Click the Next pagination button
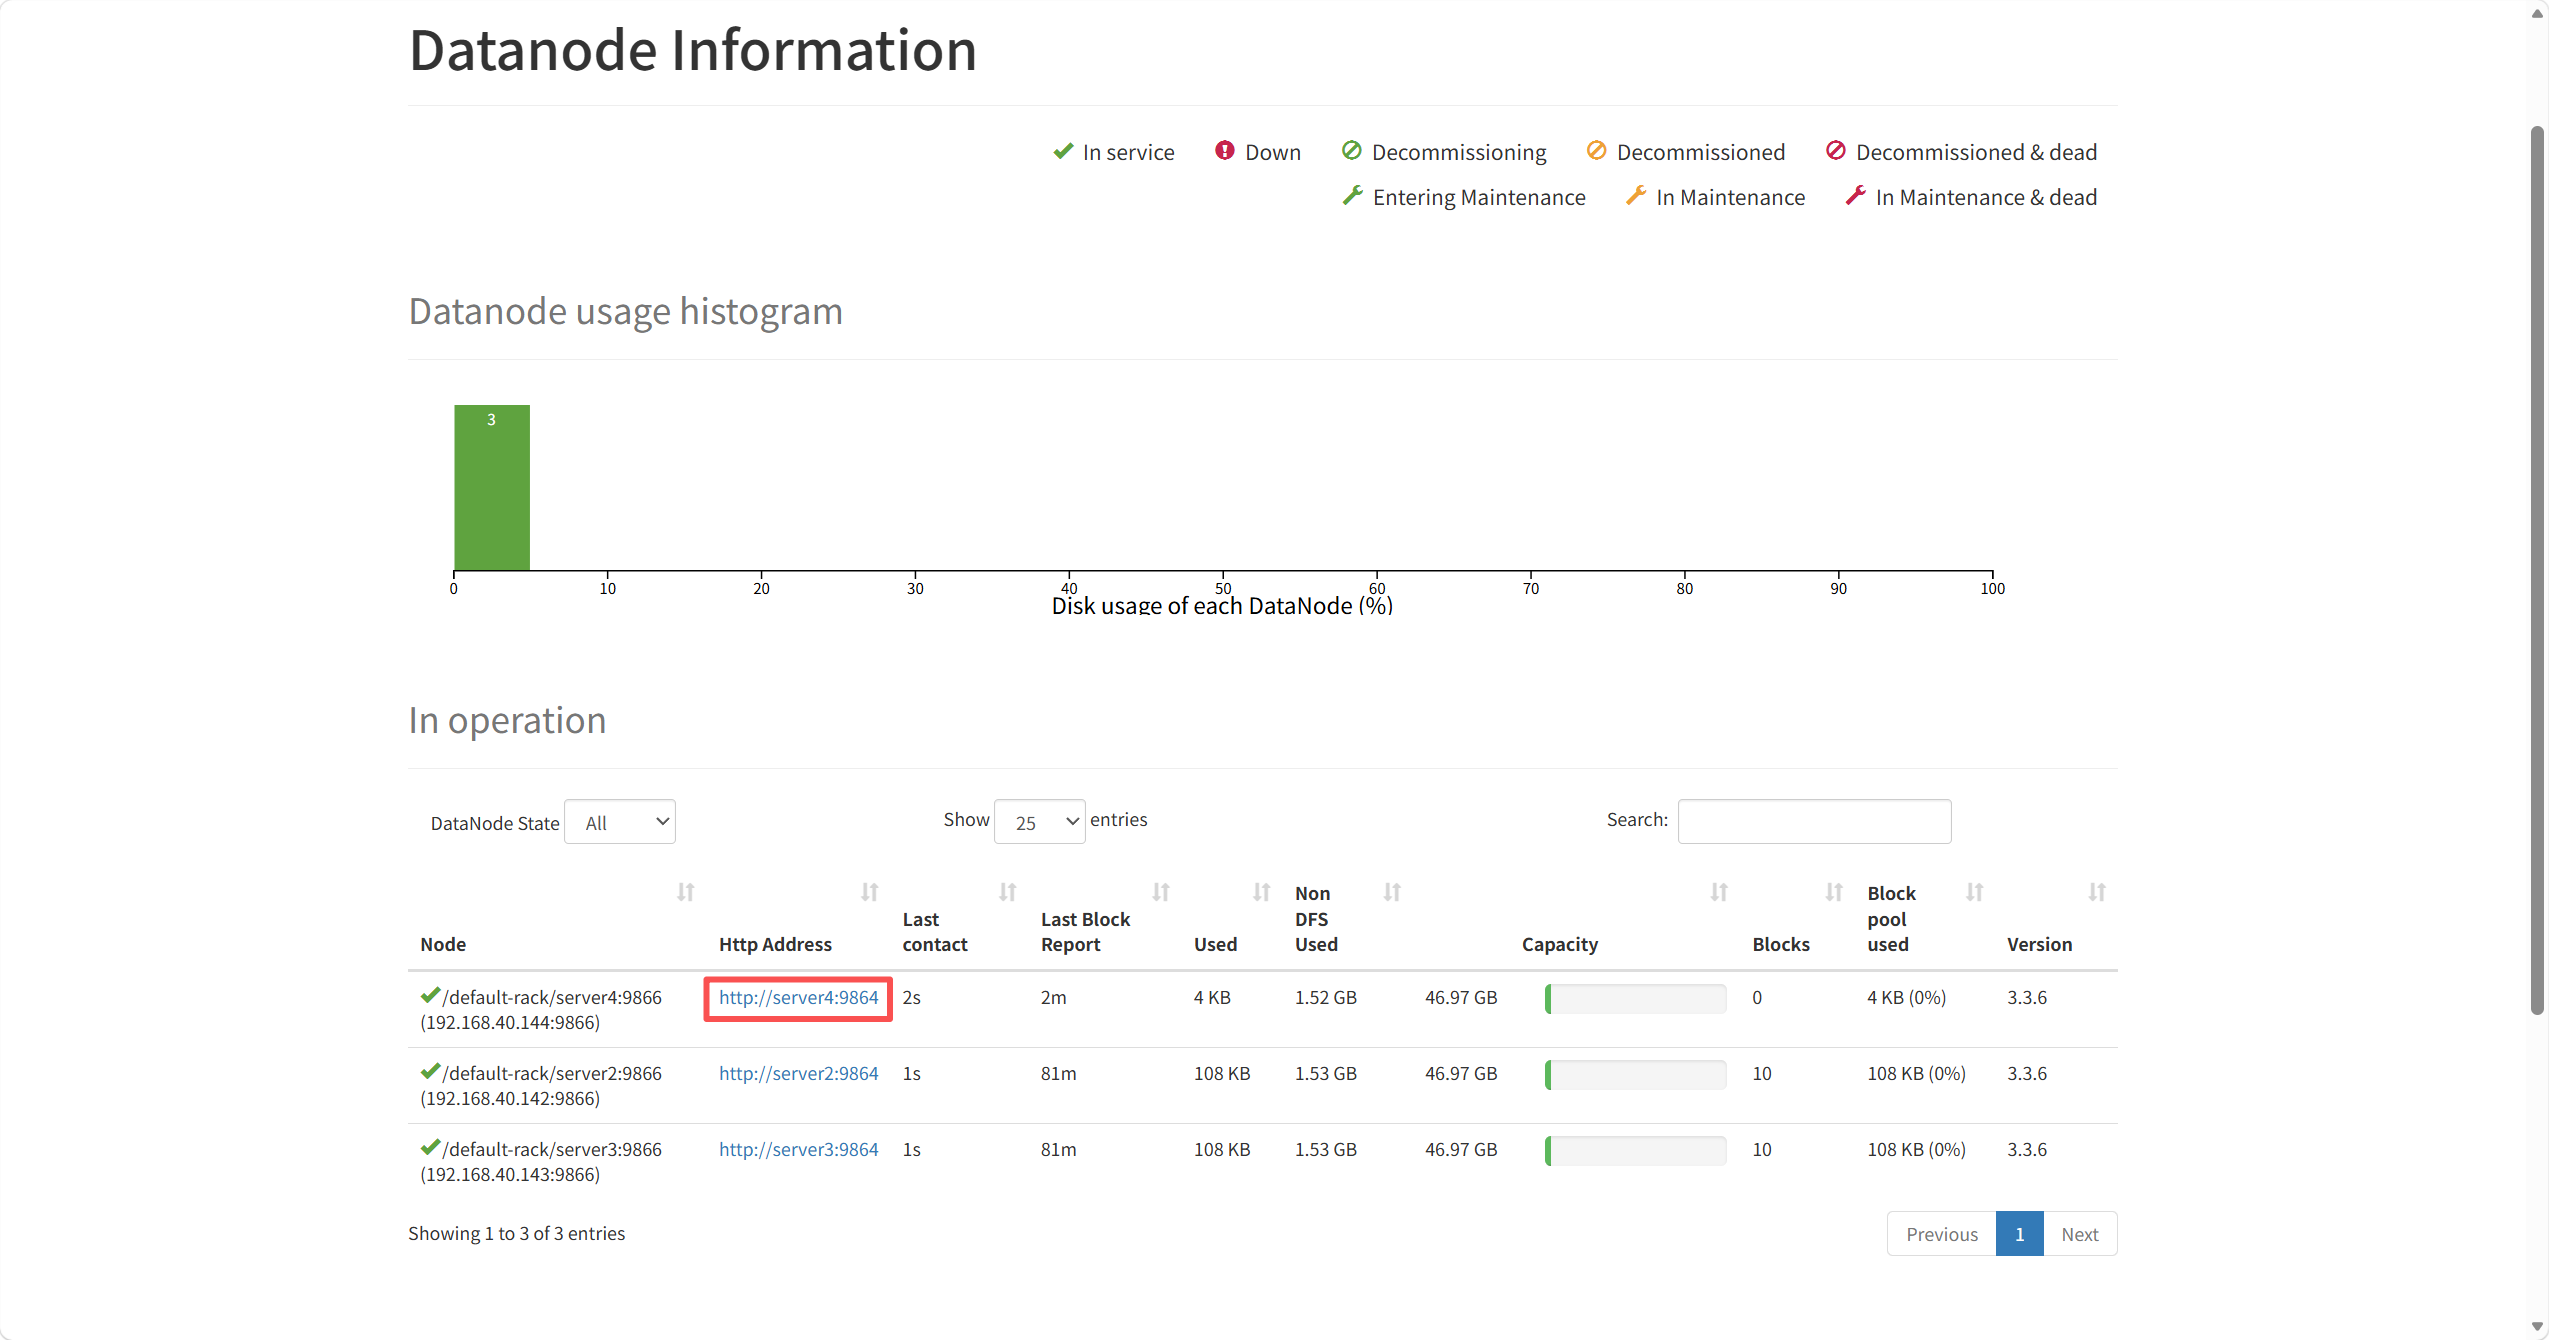 coord(2080,1234)
